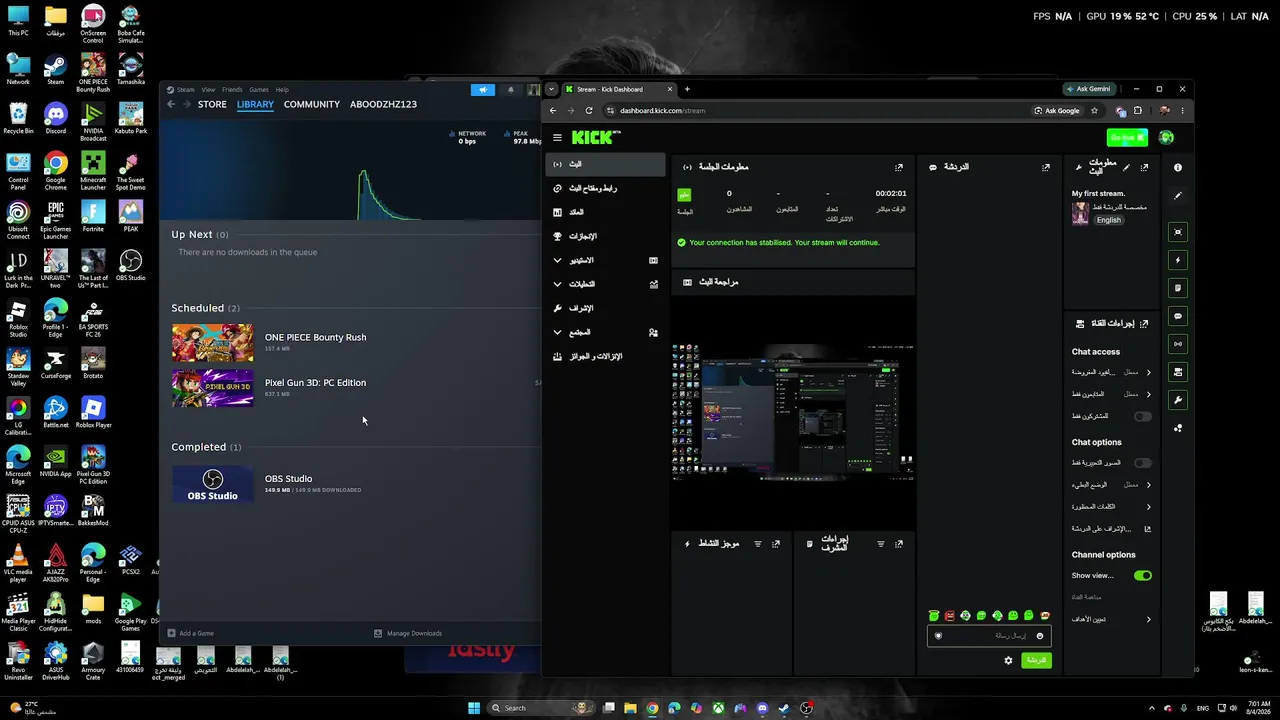
Task: Open the Steam COMMUNITY tab
Action: (x=312, y=104)
